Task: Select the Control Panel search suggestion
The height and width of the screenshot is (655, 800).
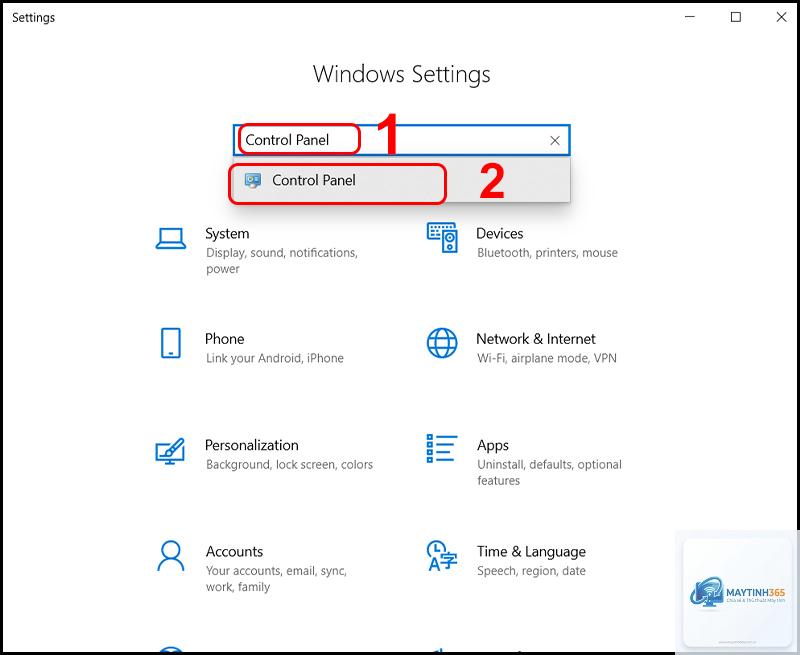Action: (x=402, y=181)
